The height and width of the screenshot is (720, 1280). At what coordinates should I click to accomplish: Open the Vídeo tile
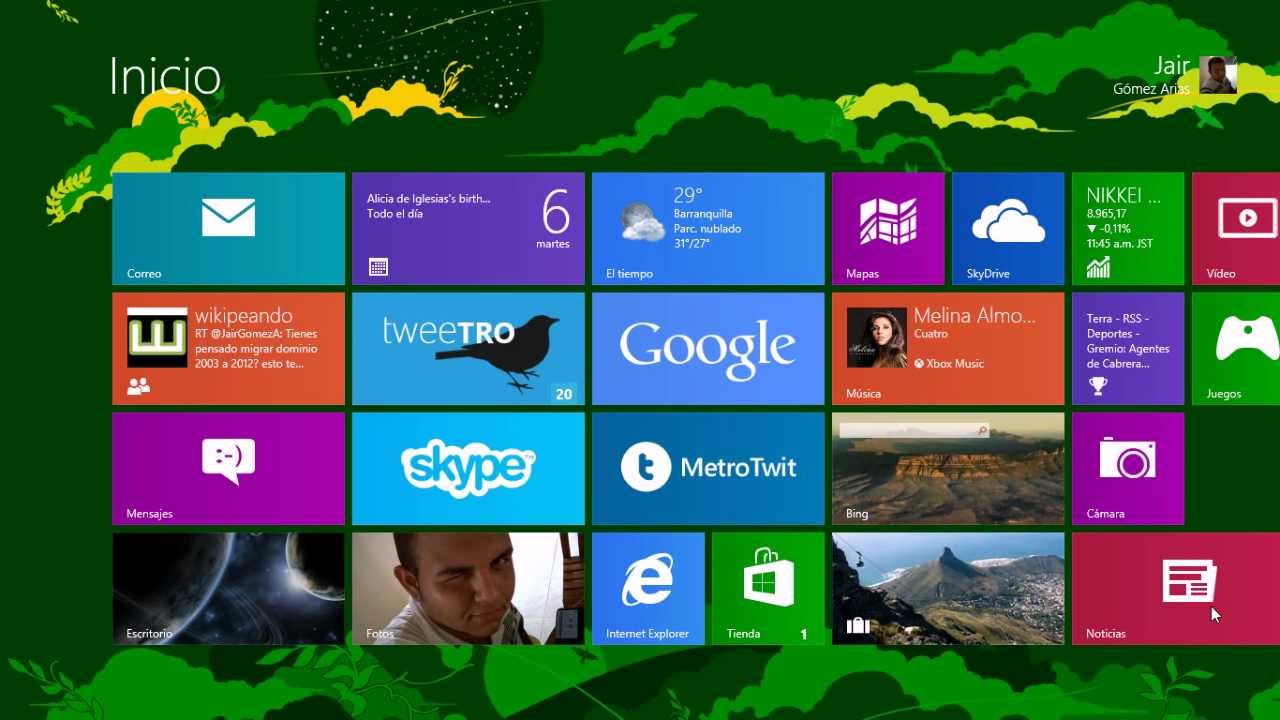(x=1236, y=229)
